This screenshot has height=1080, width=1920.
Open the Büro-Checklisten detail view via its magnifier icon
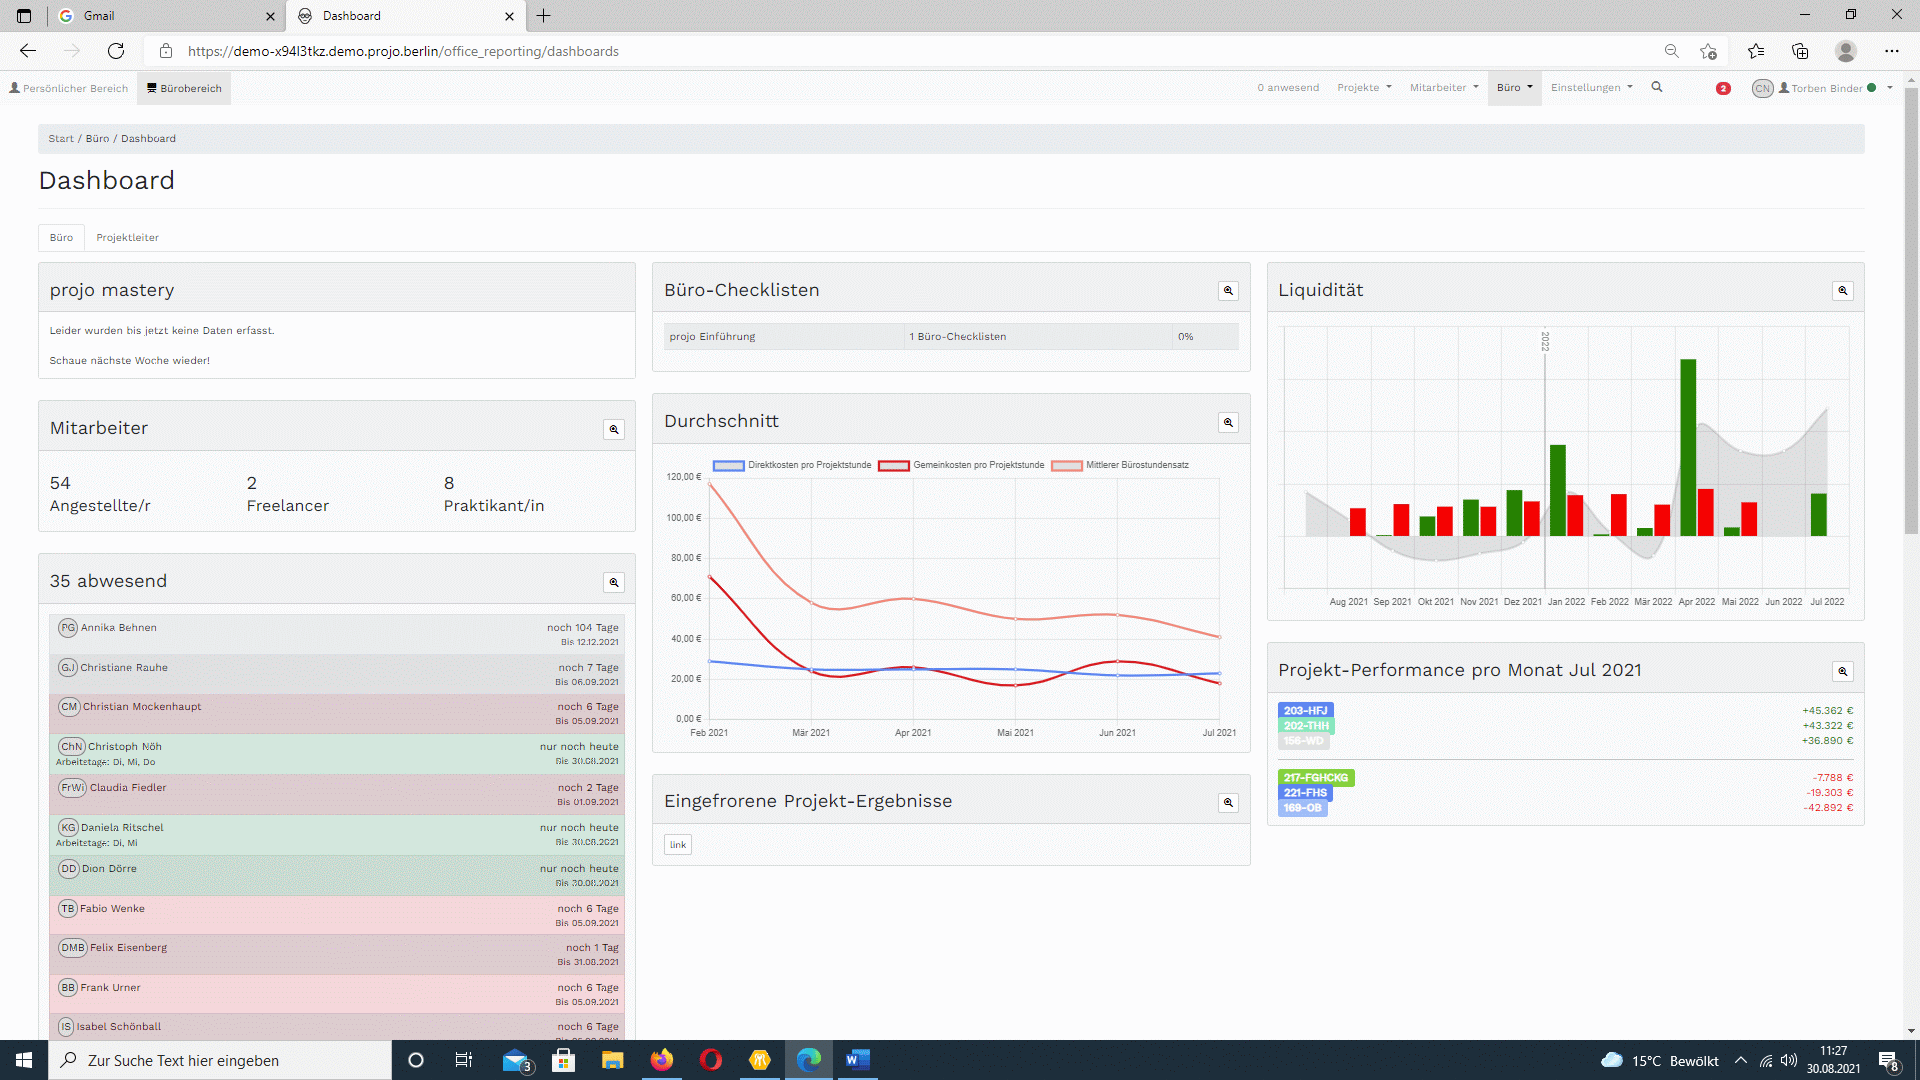(1228, 291)
